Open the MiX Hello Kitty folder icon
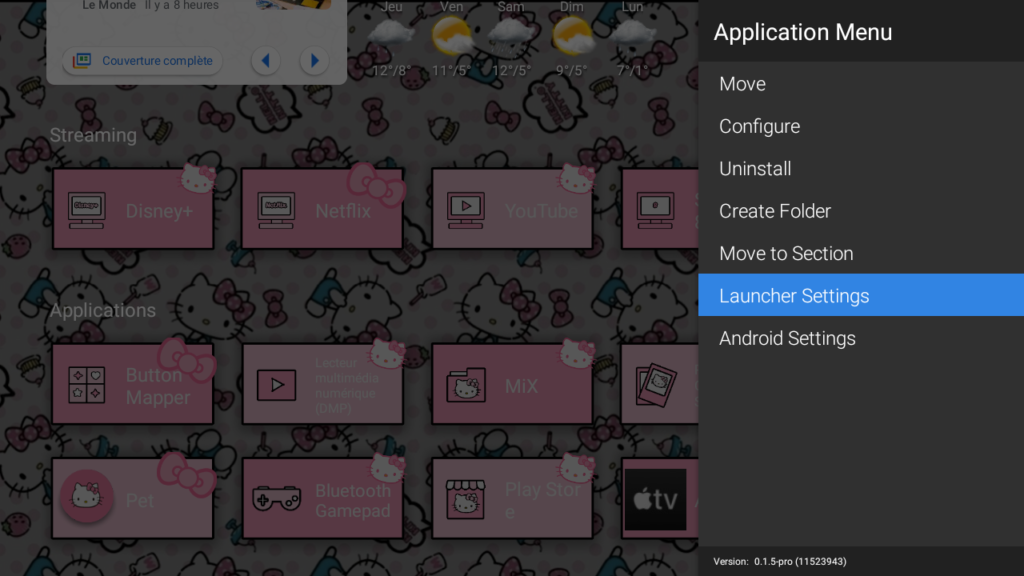This screenshot has height=576, width=1024. (466, 385)
